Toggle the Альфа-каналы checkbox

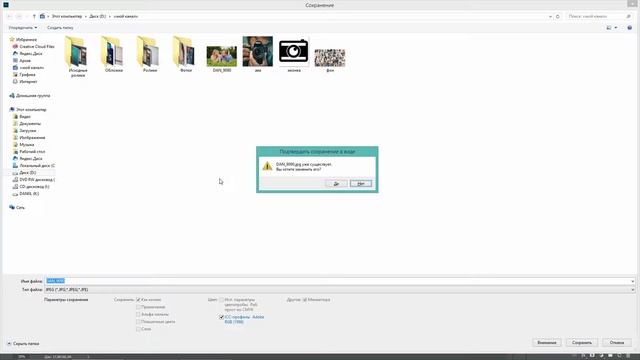coord(138,314)
